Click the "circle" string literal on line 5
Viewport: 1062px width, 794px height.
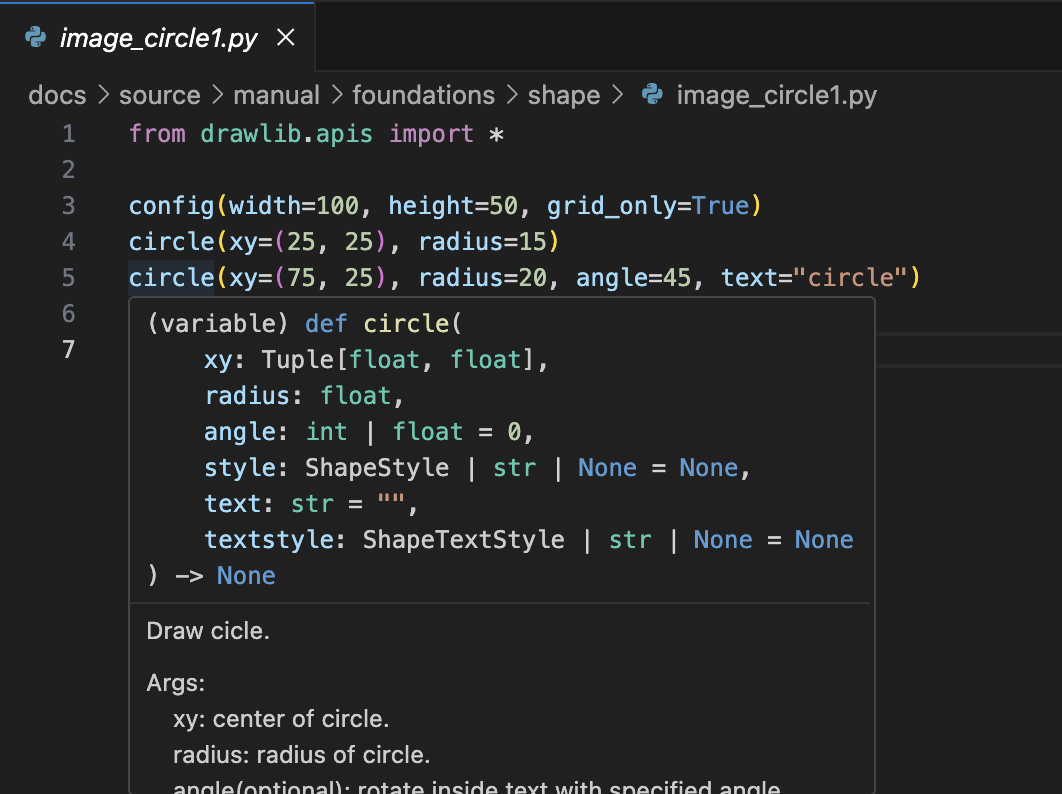[x=850, y=278]
